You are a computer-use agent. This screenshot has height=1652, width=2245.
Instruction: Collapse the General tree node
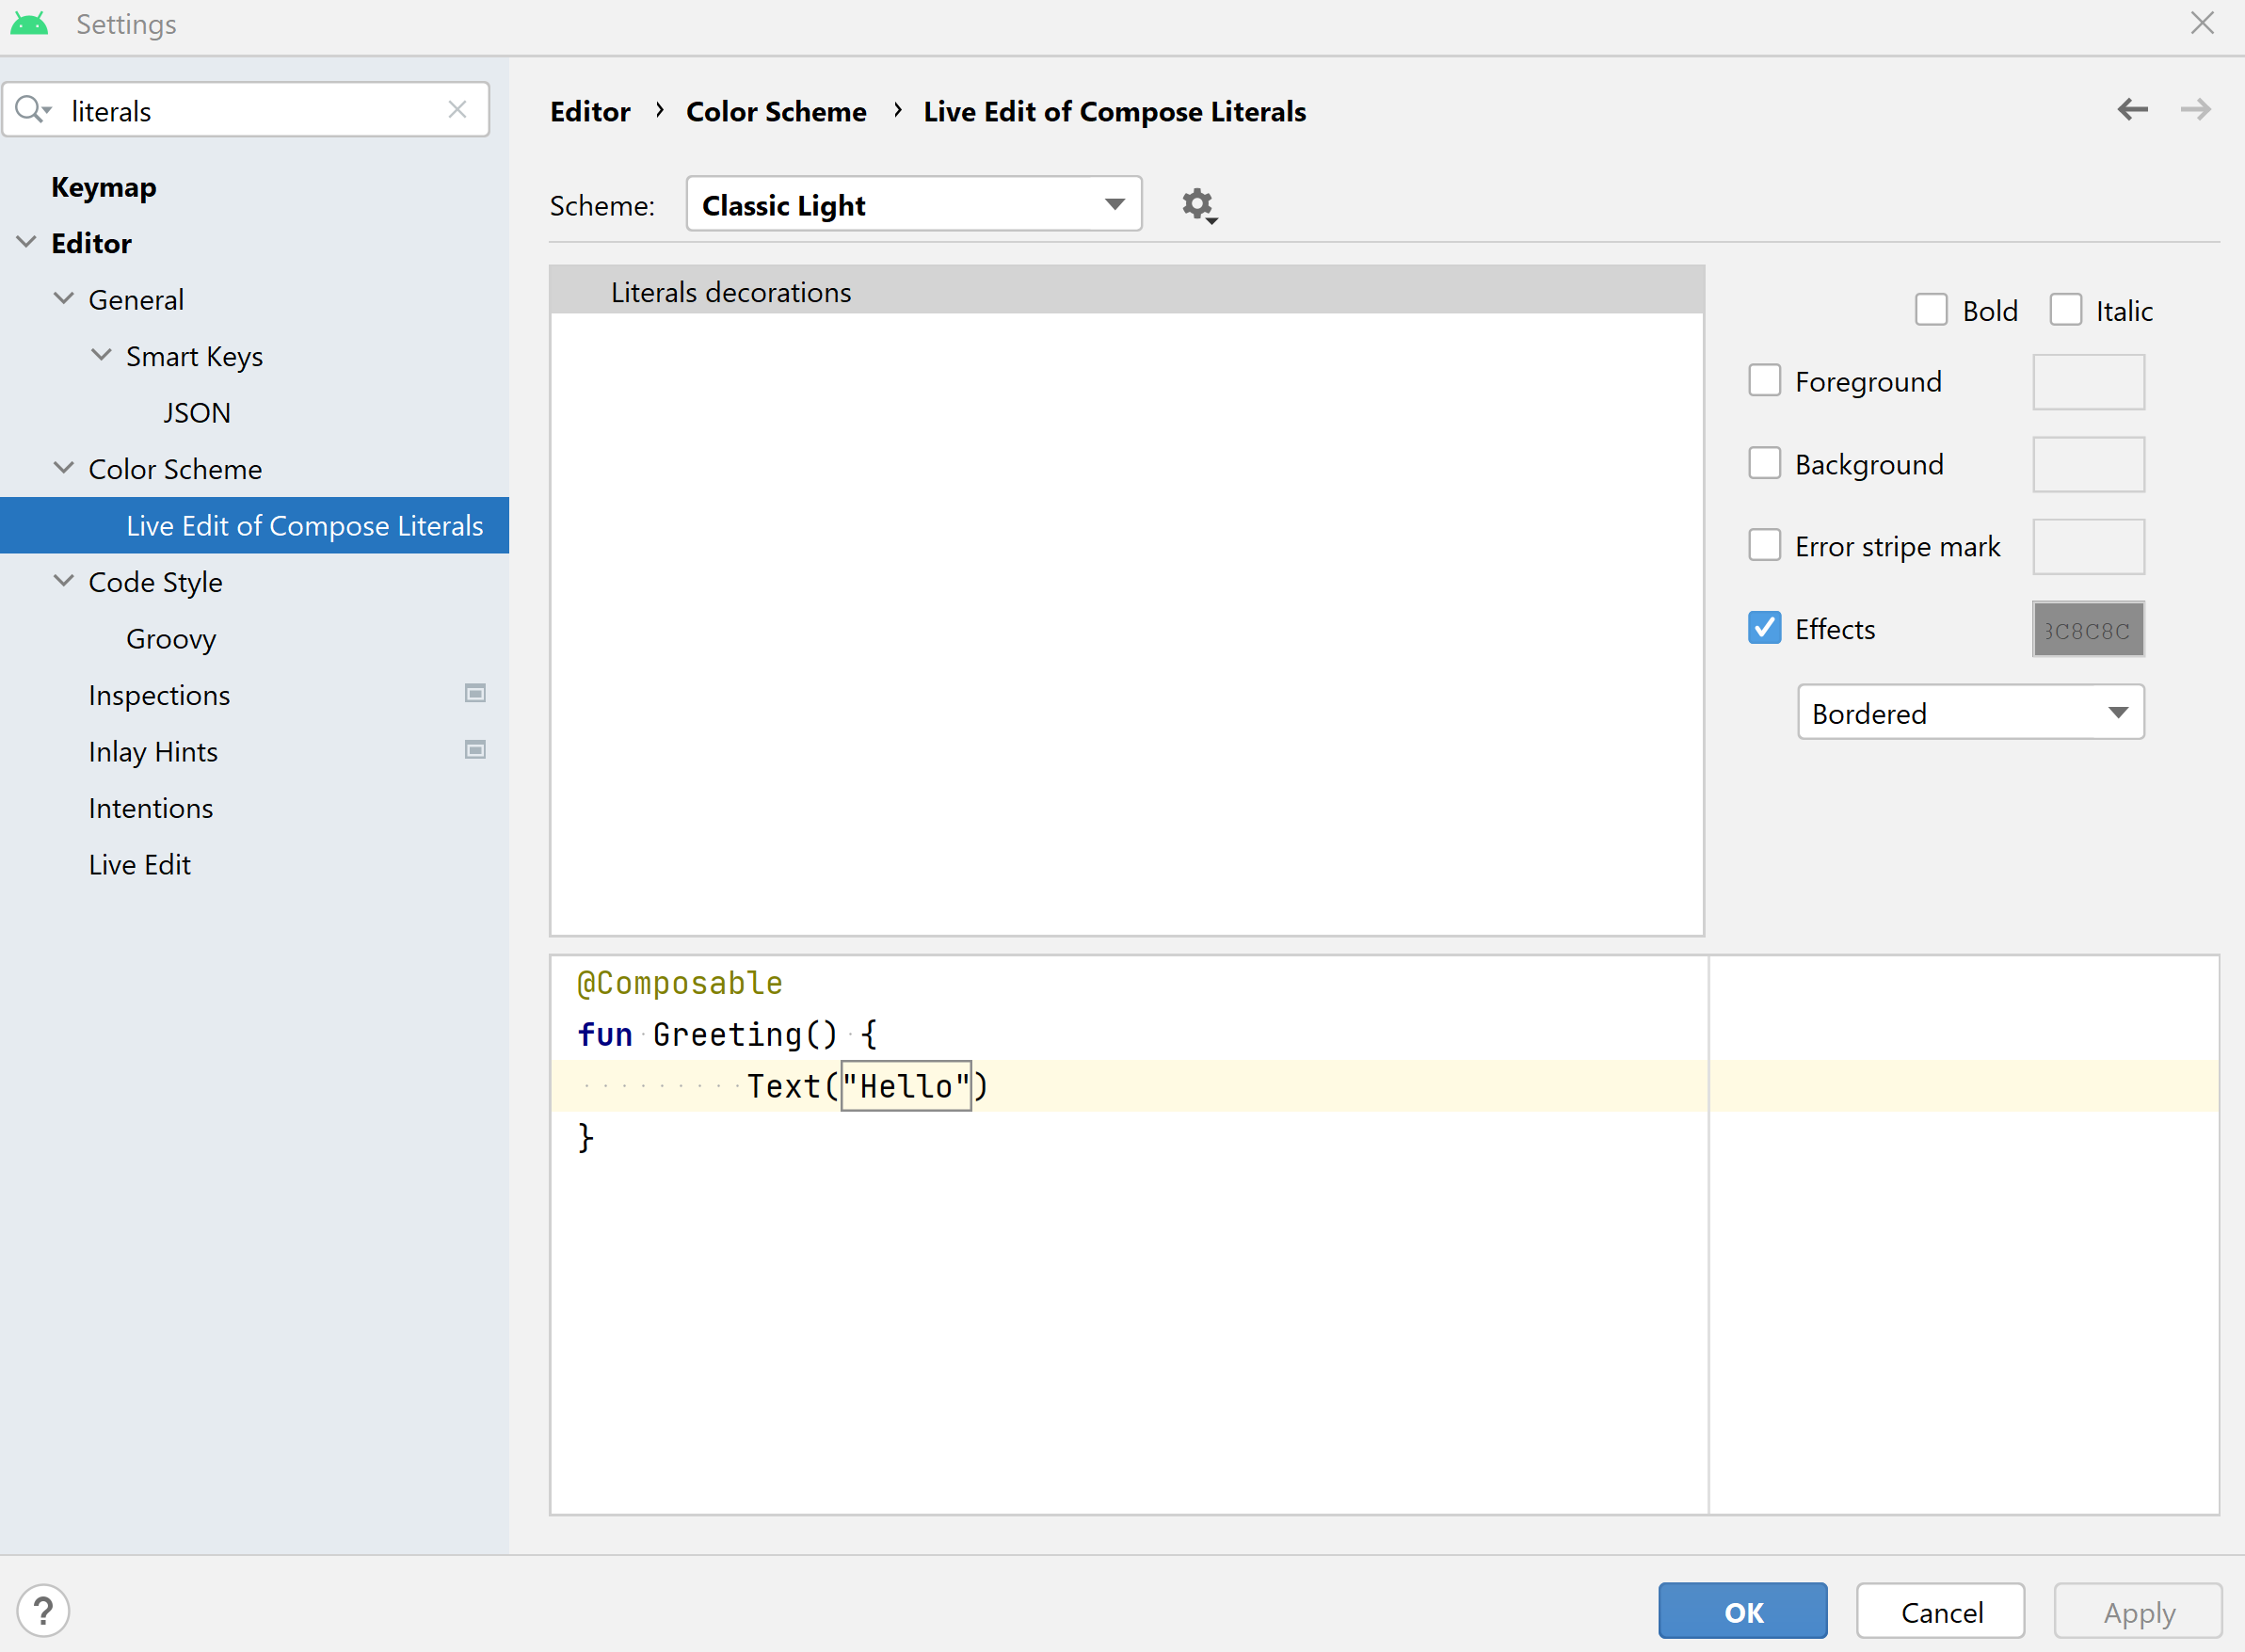(64, 299)
